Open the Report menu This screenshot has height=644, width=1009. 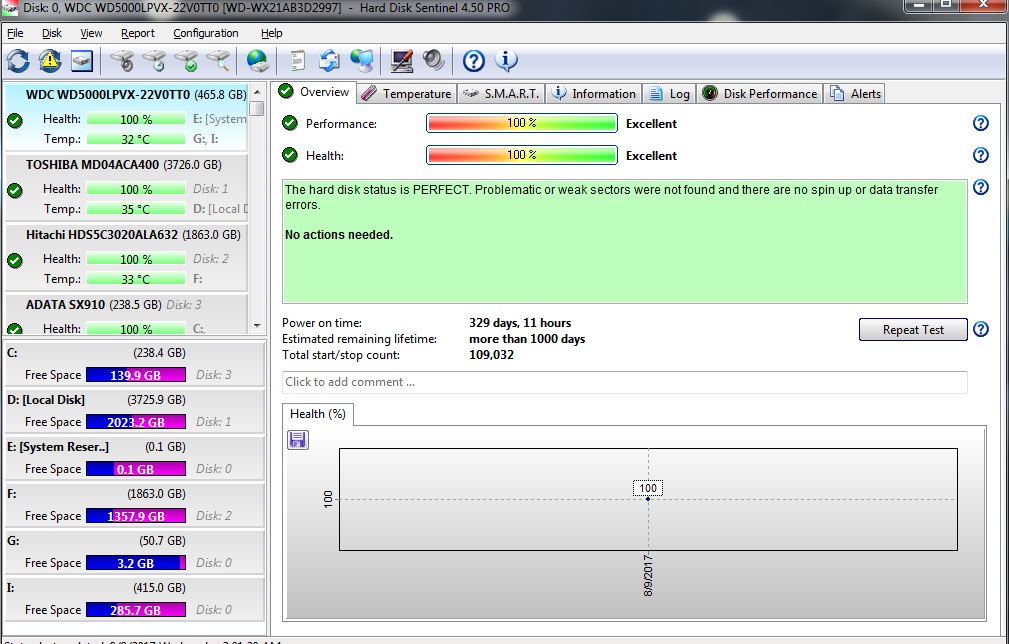pos(138,33)
